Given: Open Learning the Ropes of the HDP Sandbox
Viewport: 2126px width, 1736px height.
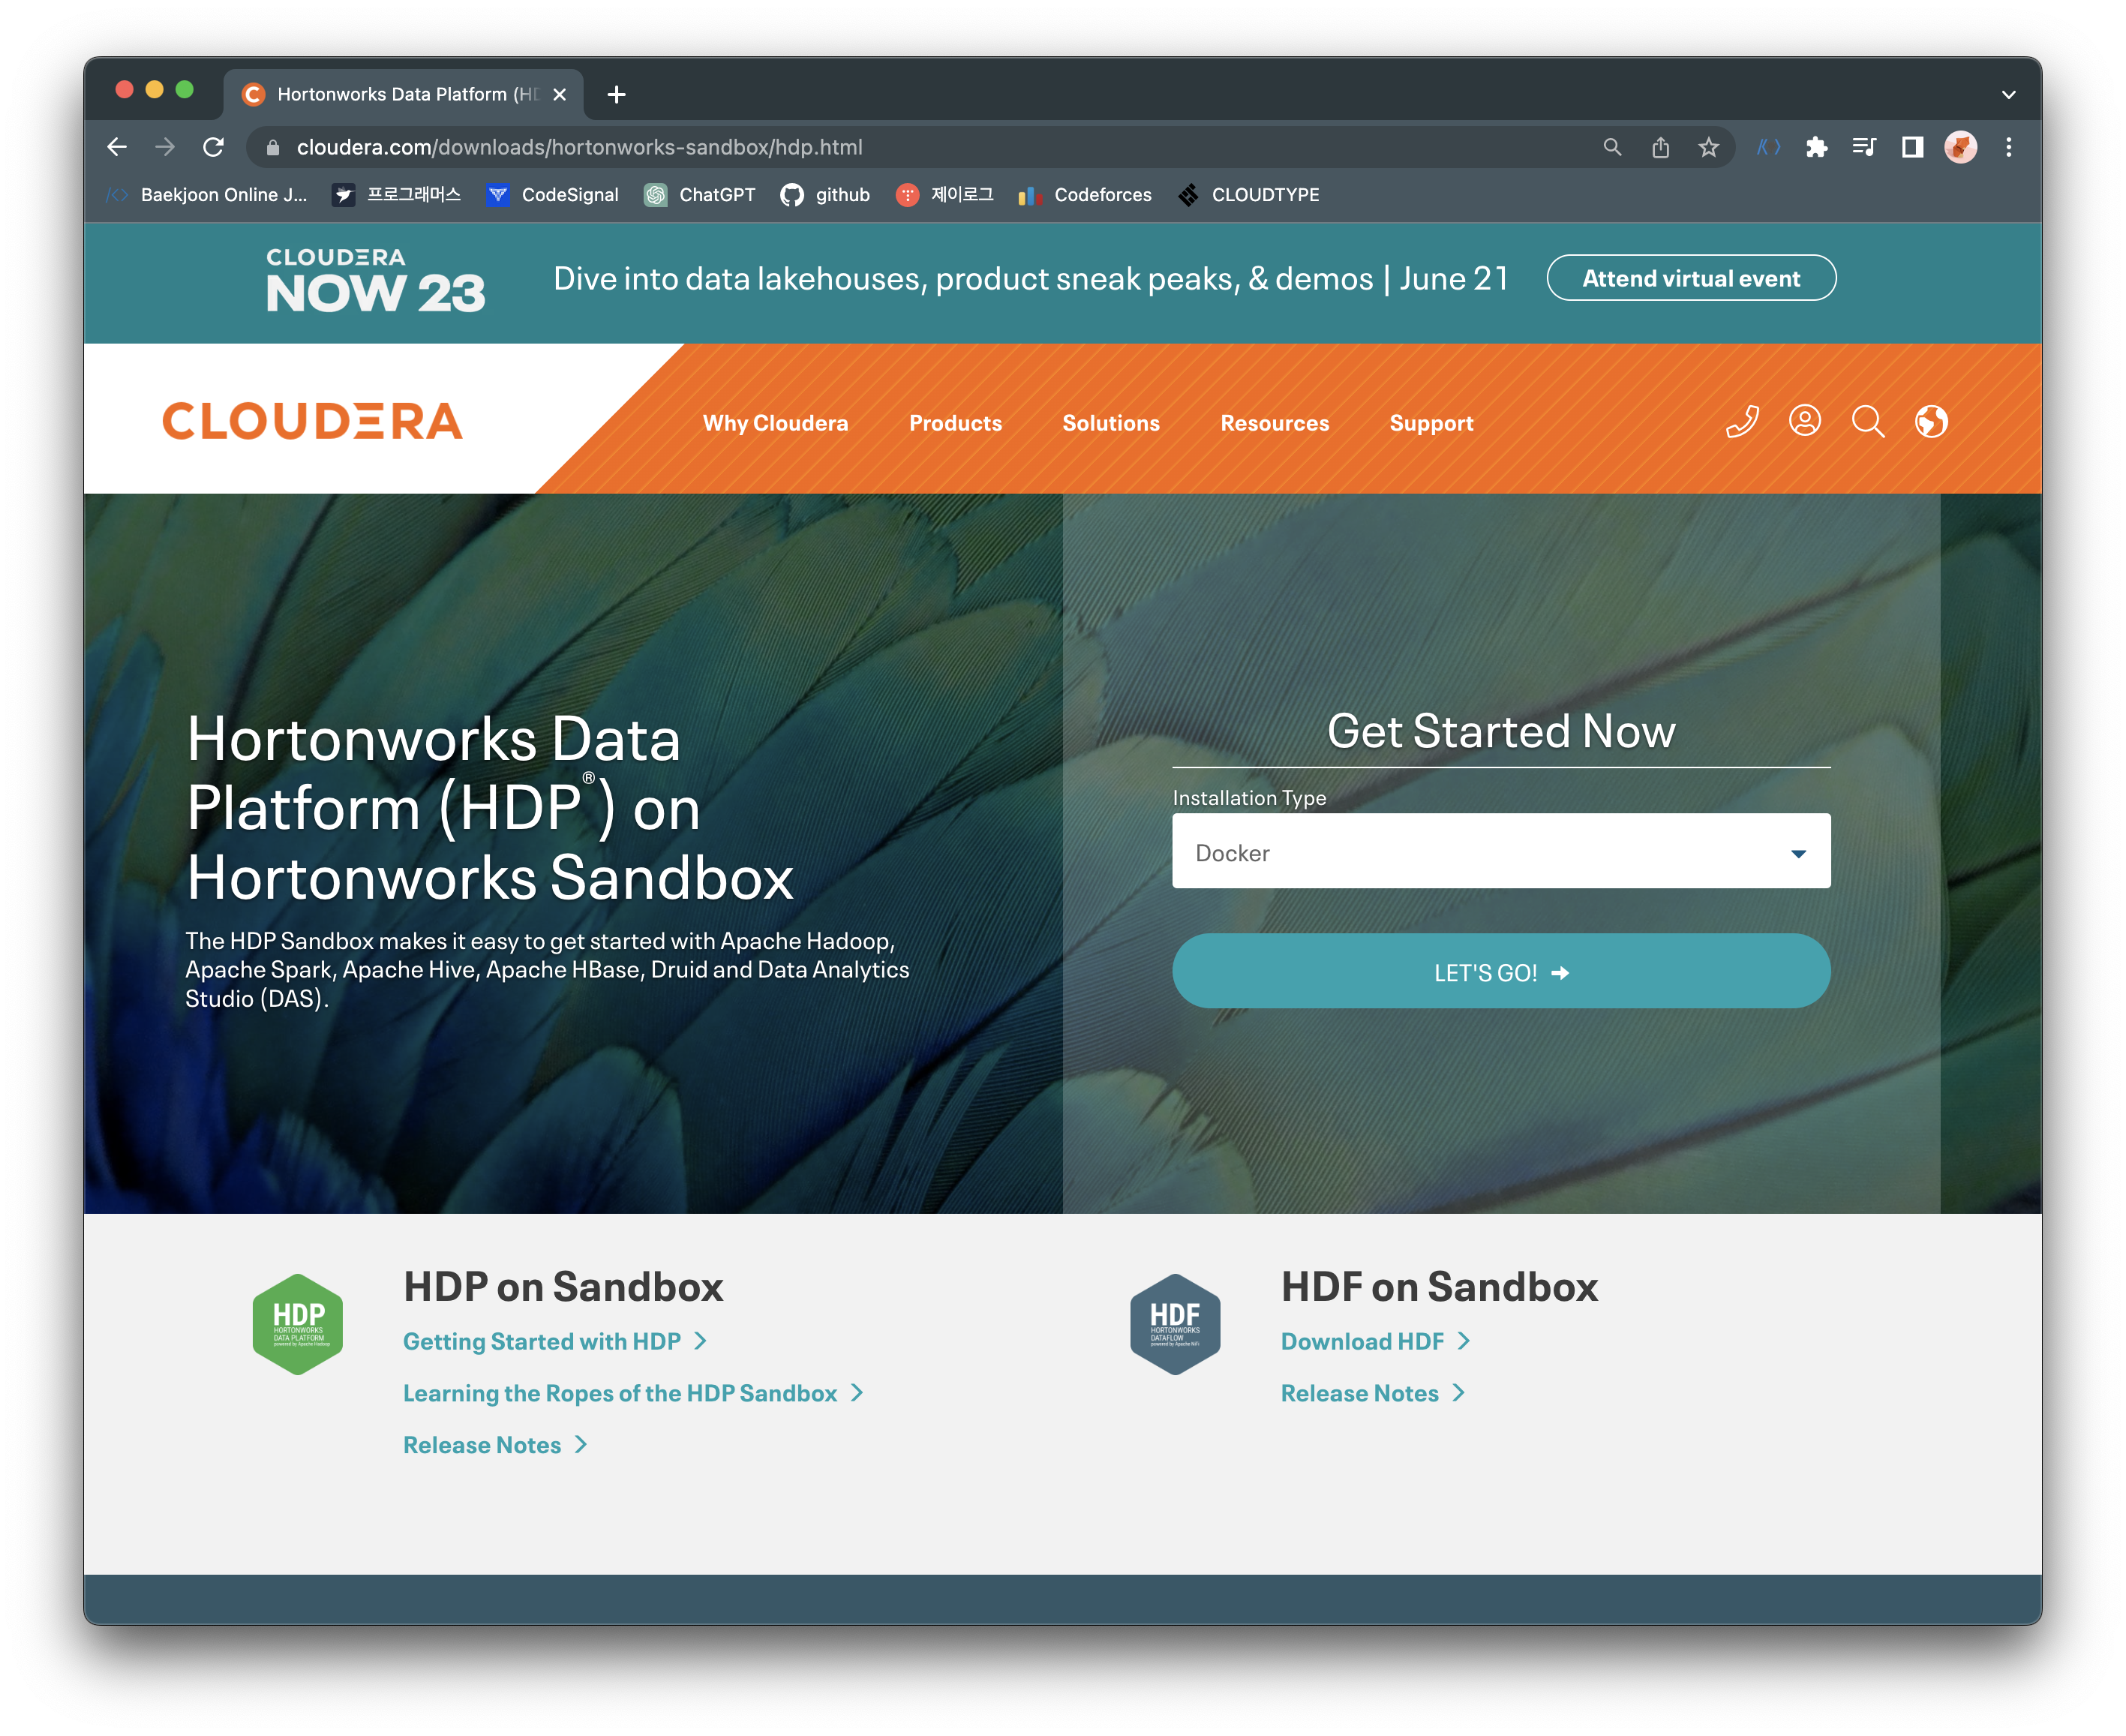Looking at the screenshot, I should coord(633,1394).
